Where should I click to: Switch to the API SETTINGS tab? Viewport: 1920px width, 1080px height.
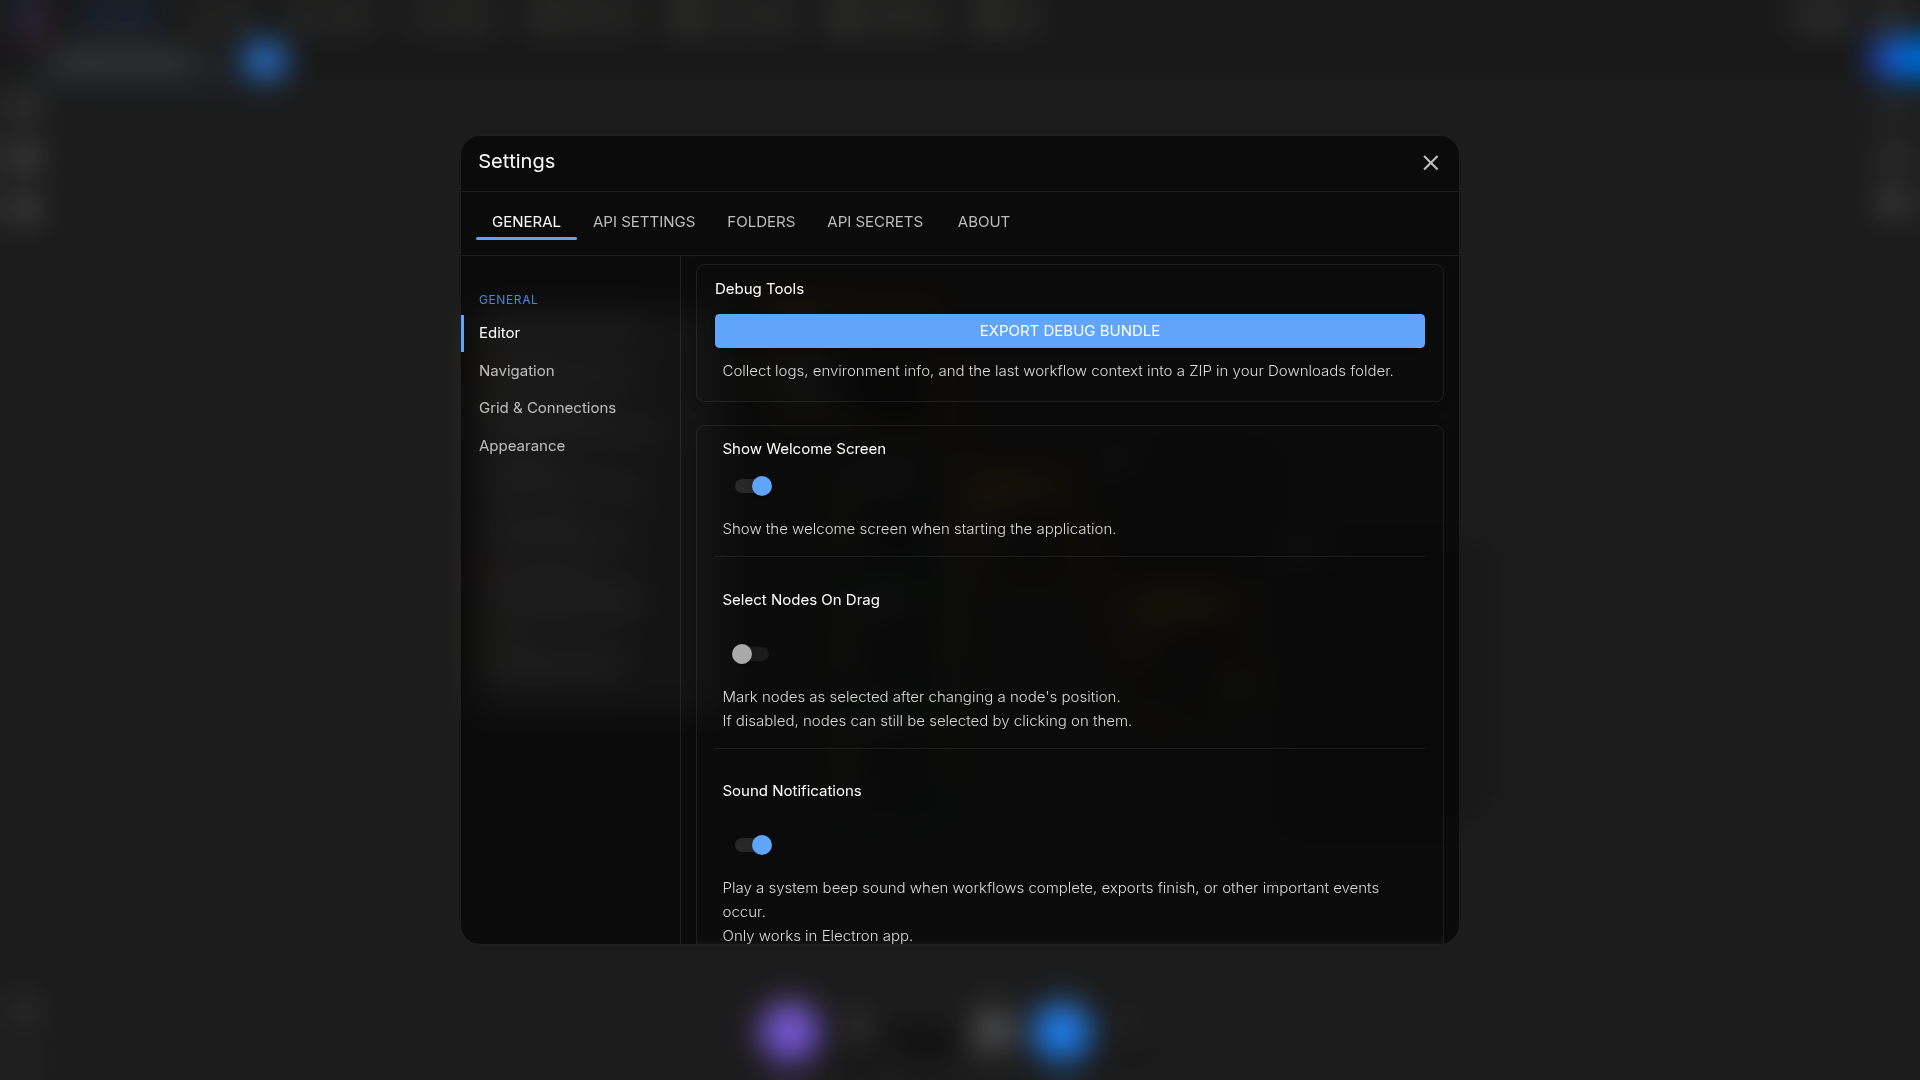click(x=643, y=222)
